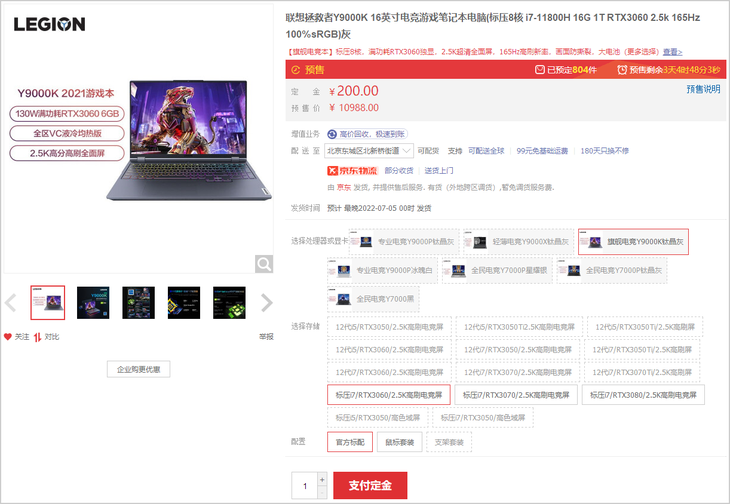Select third product thumbnail
This screenshot has height=504, width=730.
[x=138, y=302]
